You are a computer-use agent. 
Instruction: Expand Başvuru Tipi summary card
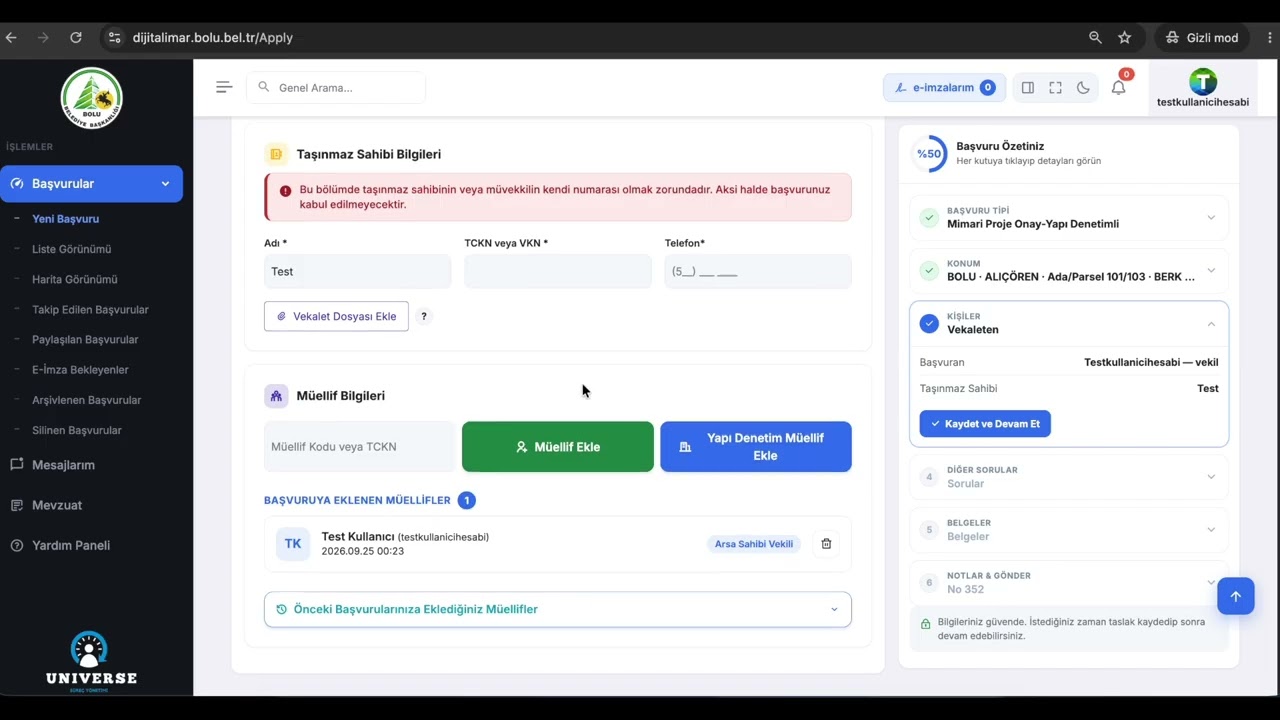click(1068, 218)
